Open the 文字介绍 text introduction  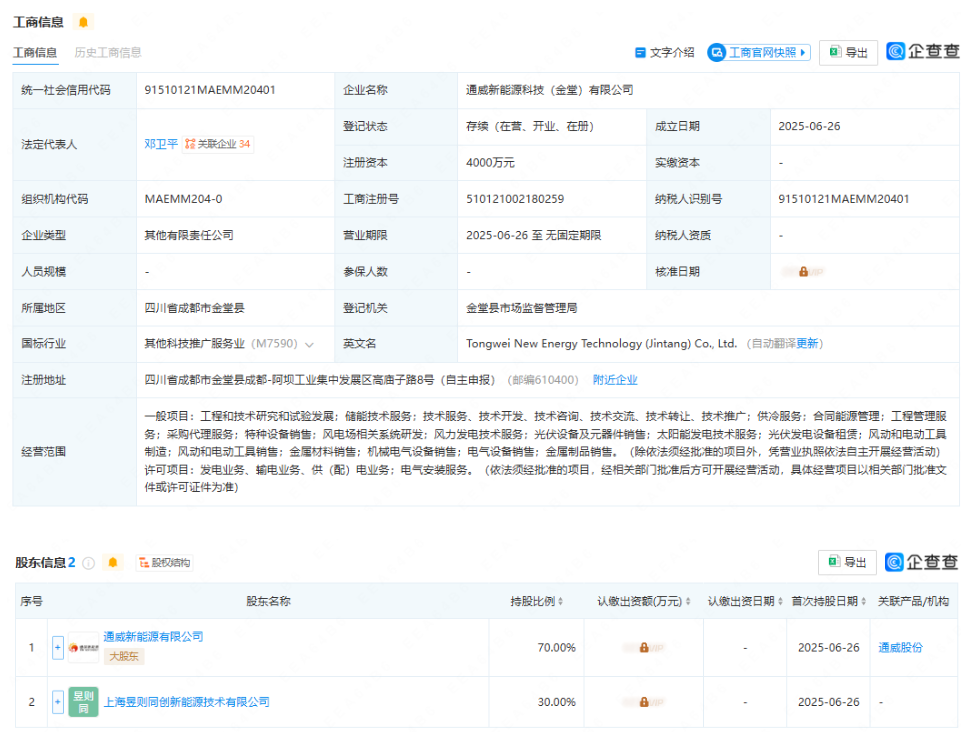click(x=665, y=53)
